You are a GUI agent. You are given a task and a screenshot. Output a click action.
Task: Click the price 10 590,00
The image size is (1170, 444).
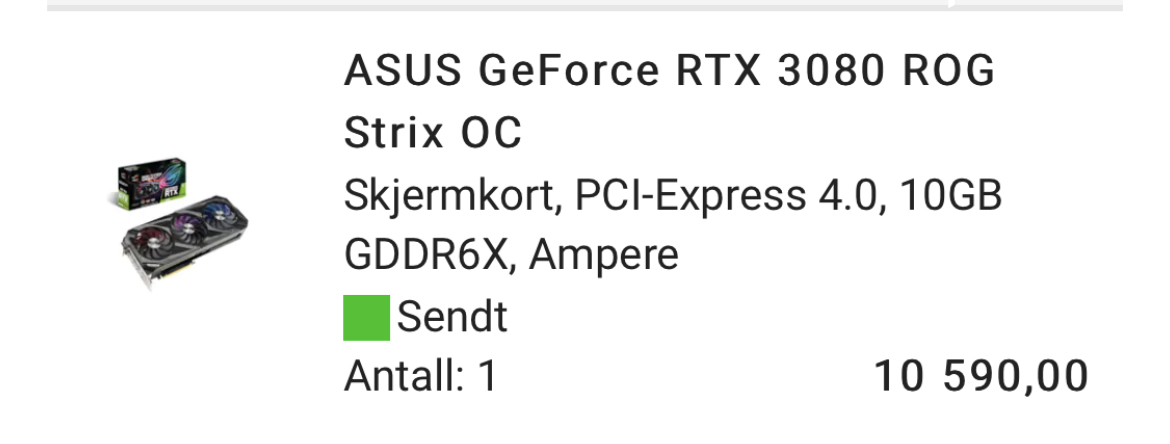click(981, 377)
